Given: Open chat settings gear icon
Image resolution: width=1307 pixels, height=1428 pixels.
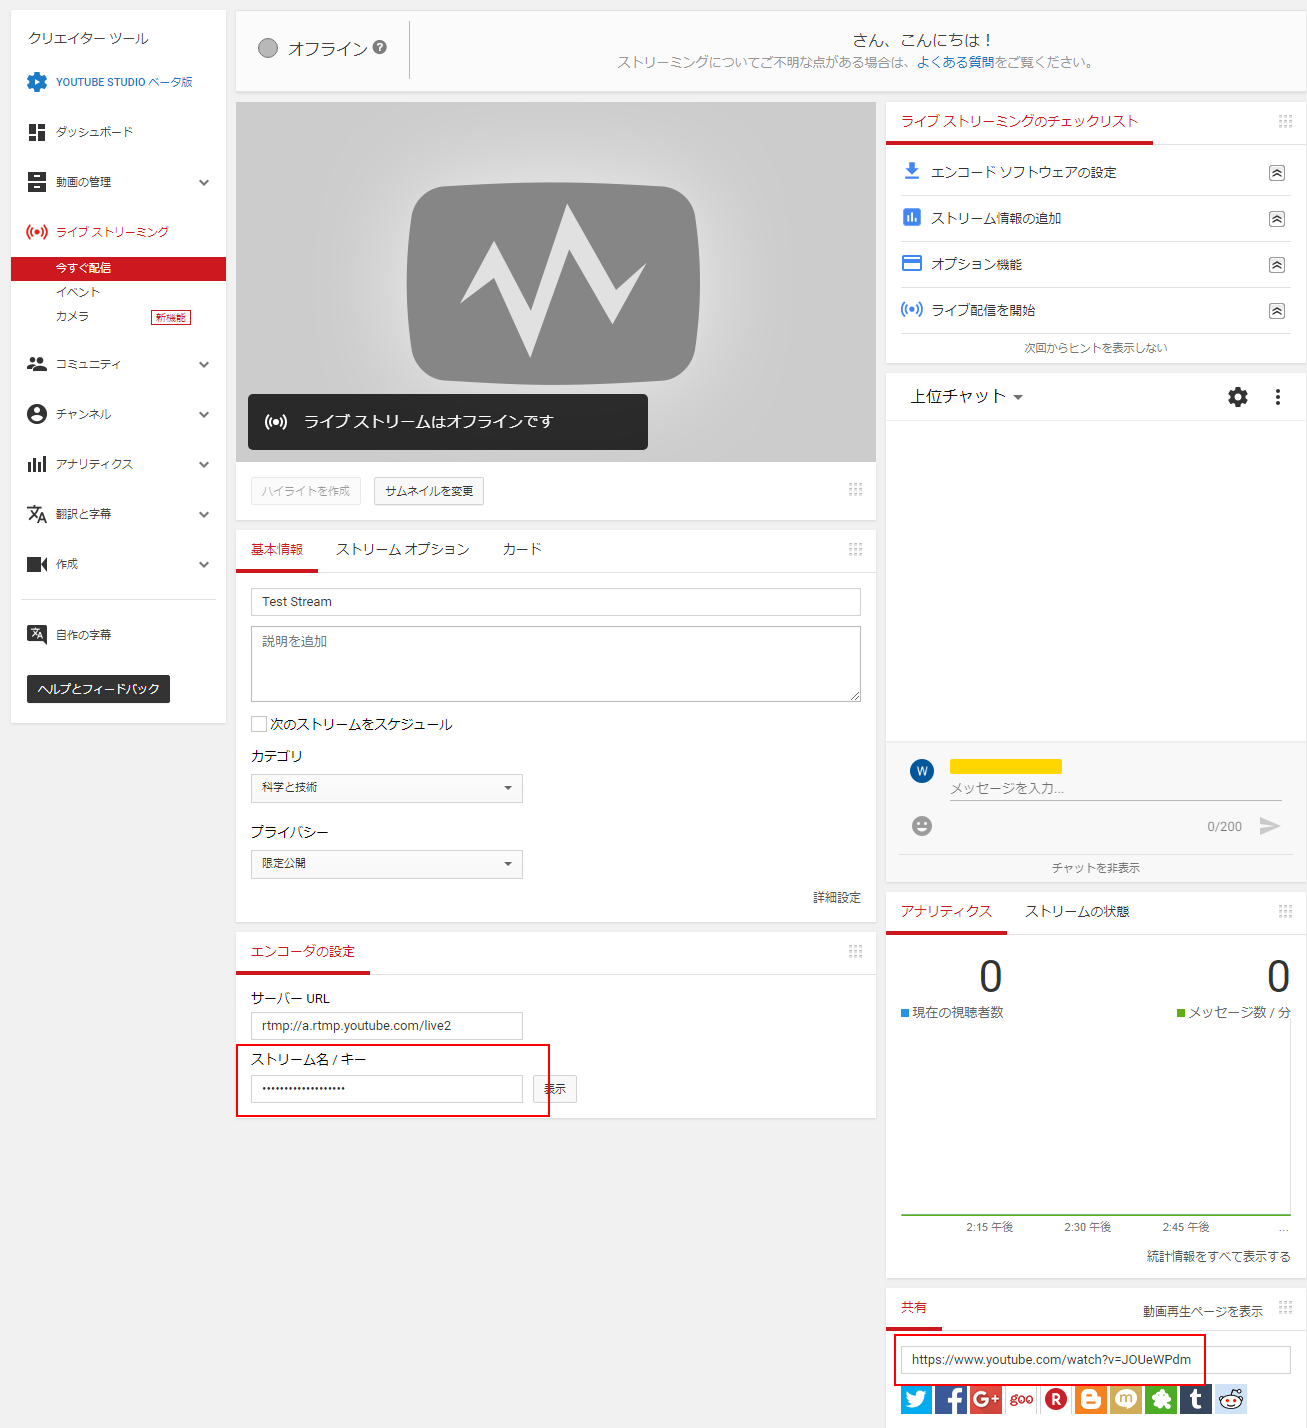Looking at the screenshot, I should pos(1238,397).
